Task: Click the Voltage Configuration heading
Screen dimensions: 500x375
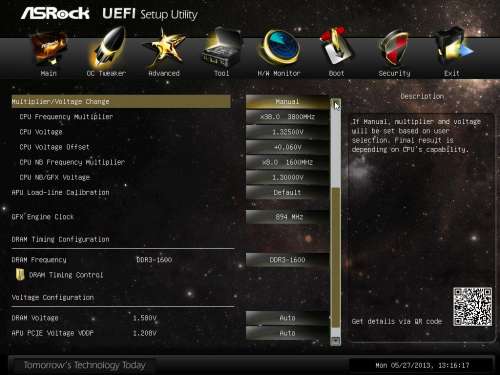Action: 53,297
